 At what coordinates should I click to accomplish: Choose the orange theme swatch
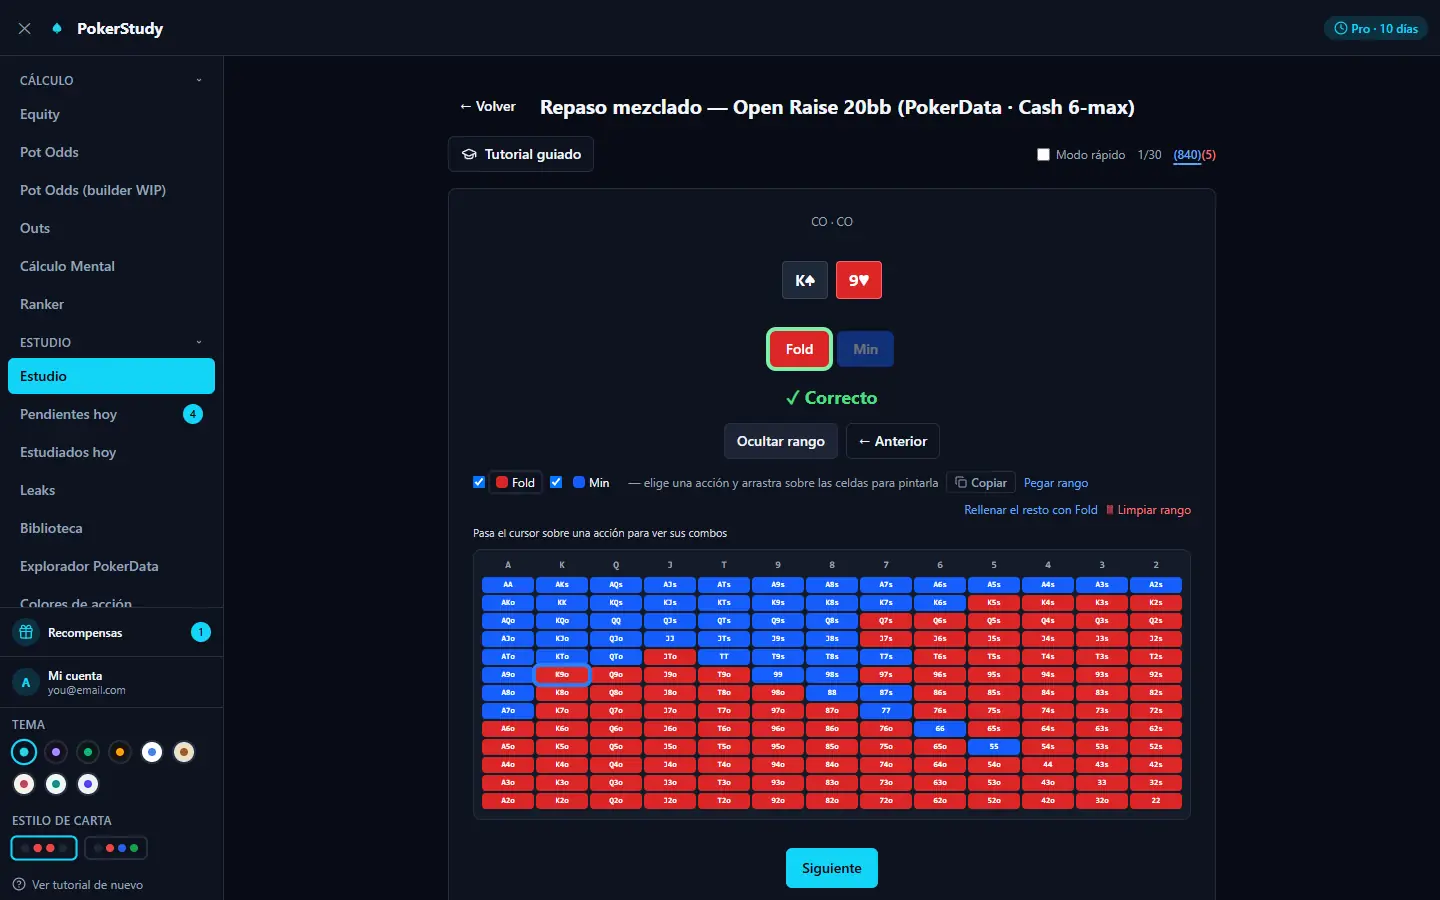coord(120,752)
